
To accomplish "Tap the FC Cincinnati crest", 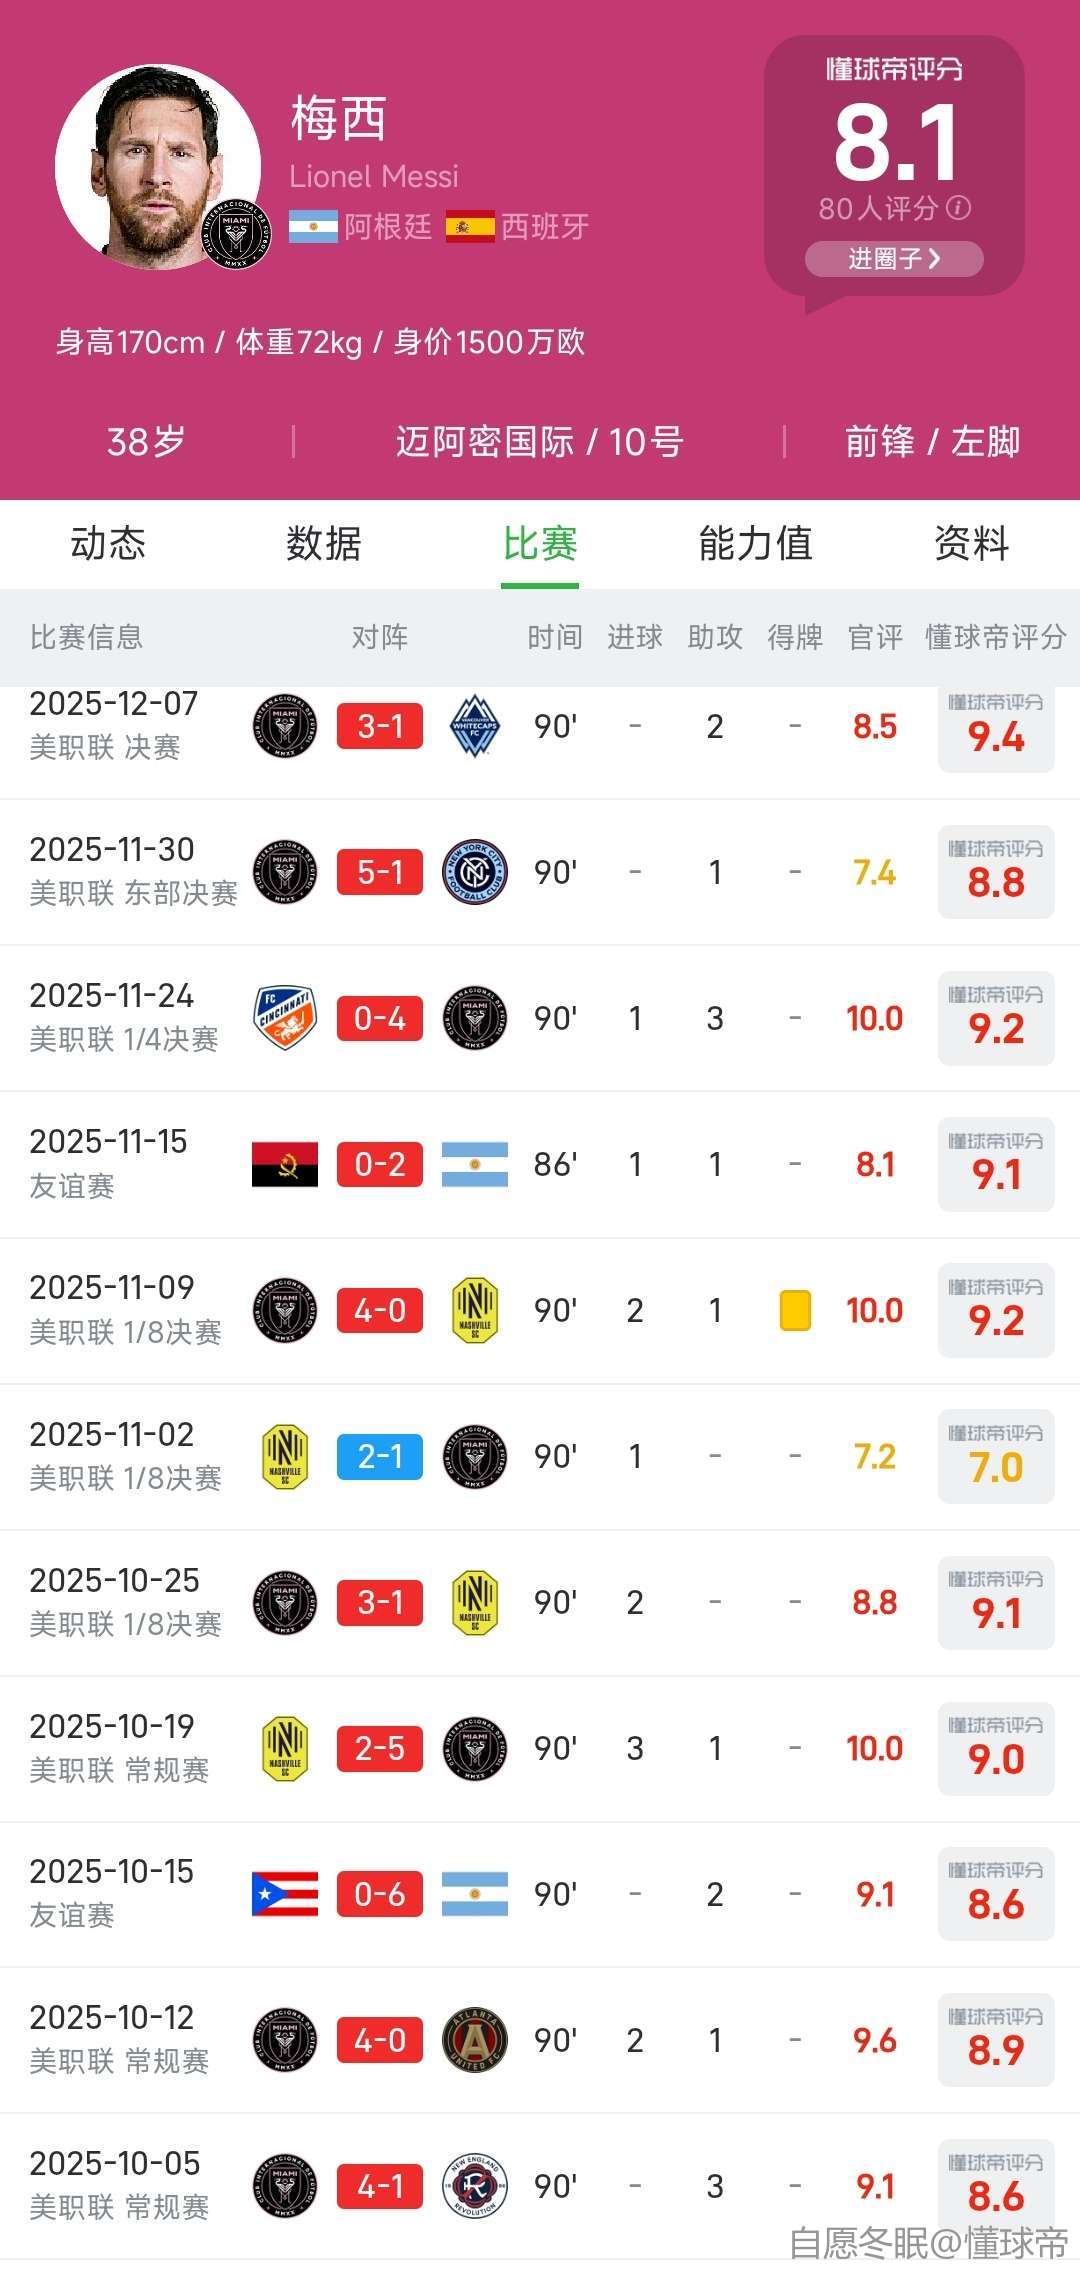I will coord(285,1018).
